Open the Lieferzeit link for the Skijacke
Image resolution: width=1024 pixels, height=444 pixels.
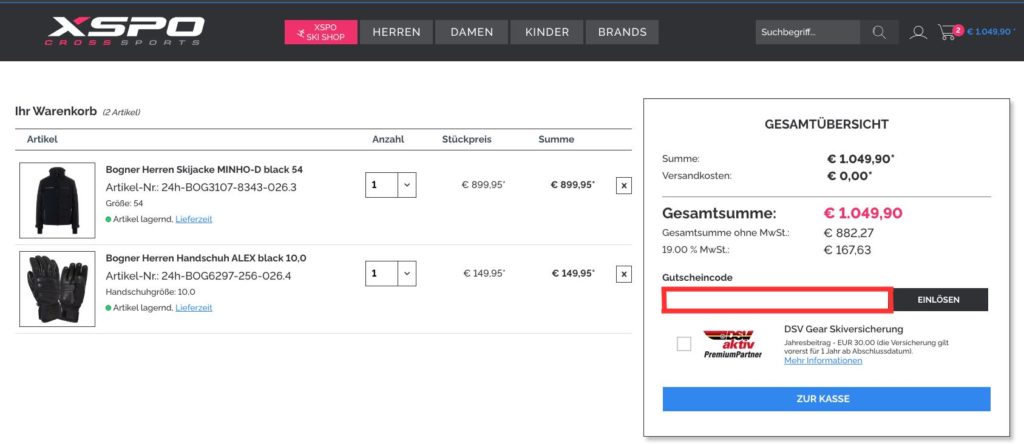pyautogui.click(x=194, y=219)
